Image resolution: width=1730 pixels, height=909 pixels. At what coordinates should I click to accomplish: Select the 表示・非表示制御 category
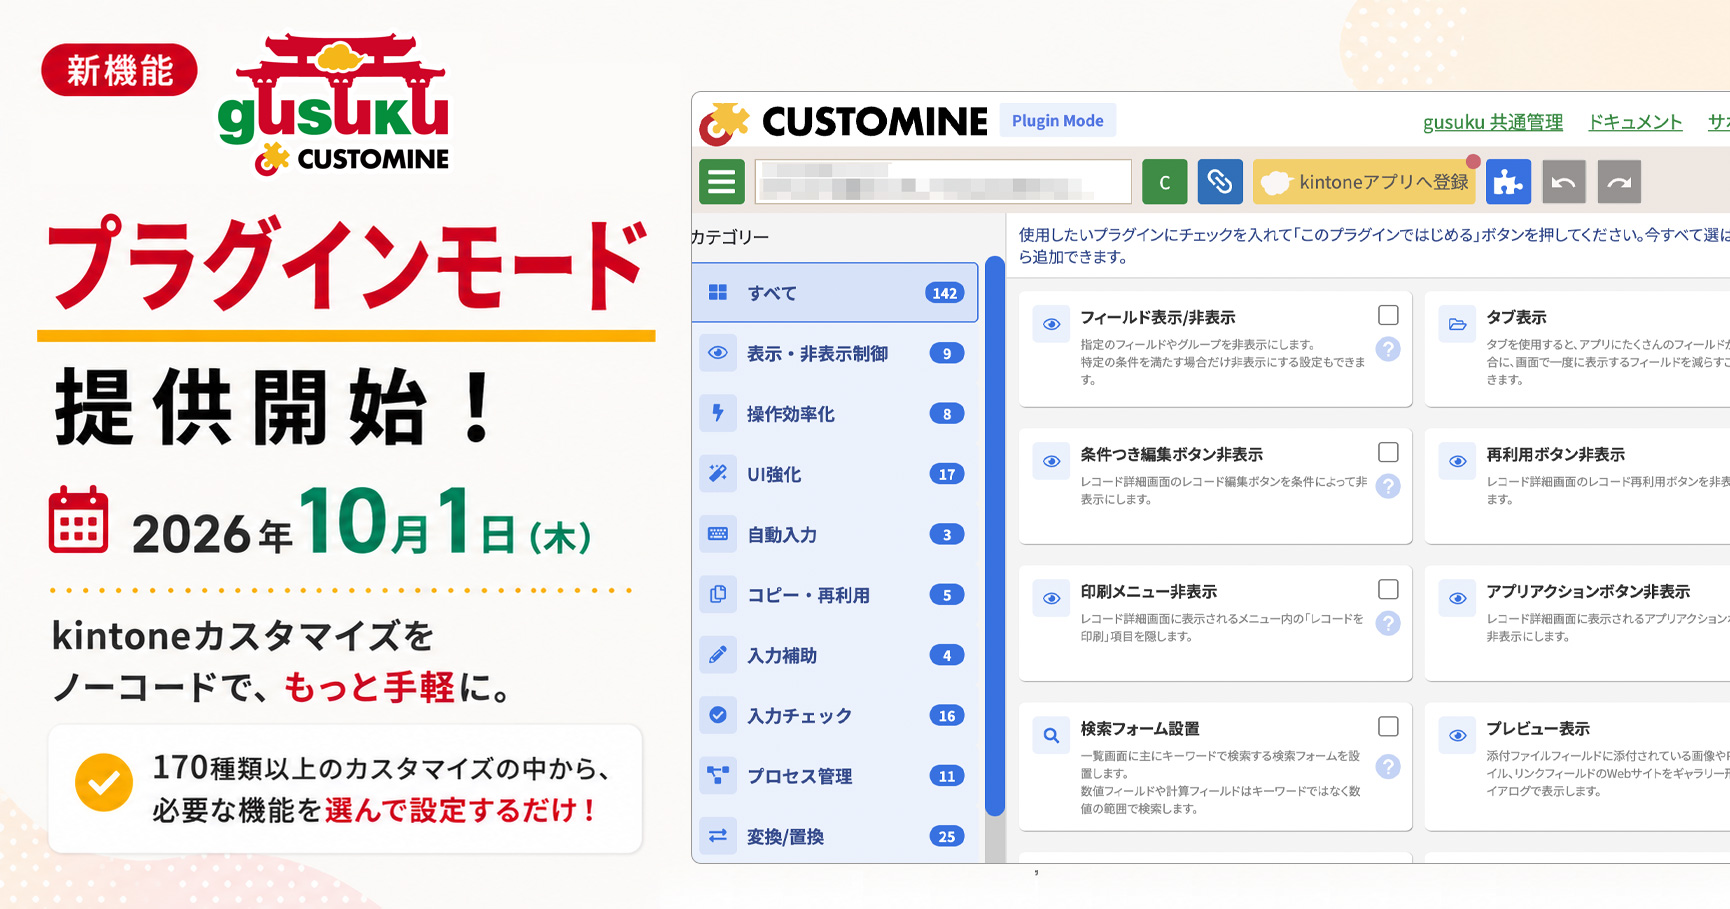tap(835, 353)
